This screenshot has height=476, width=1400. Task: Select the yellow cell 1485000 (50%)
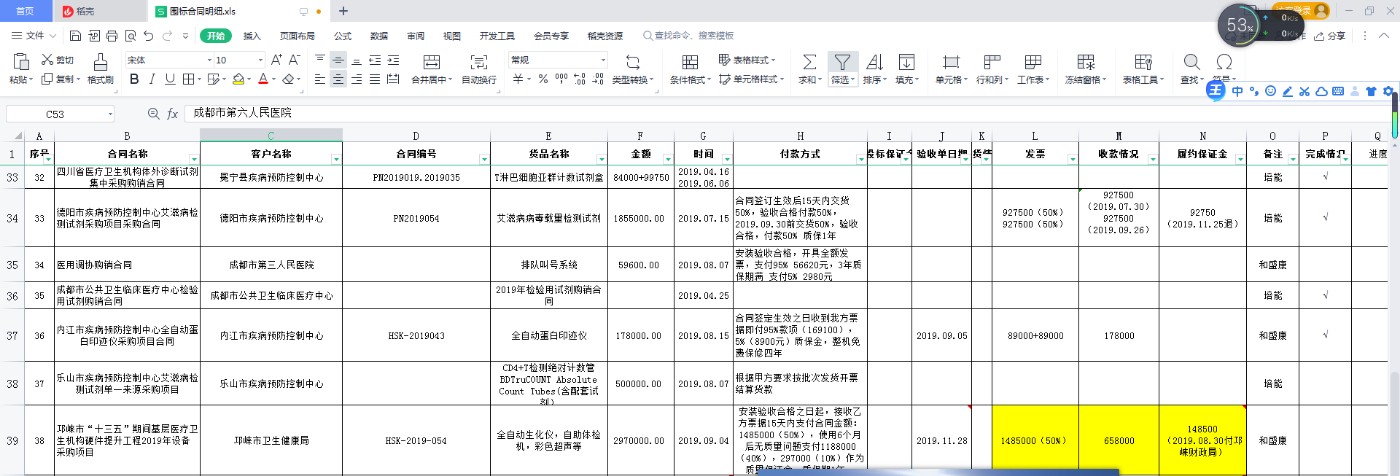pyautogui.click(x=1036, y=439)
